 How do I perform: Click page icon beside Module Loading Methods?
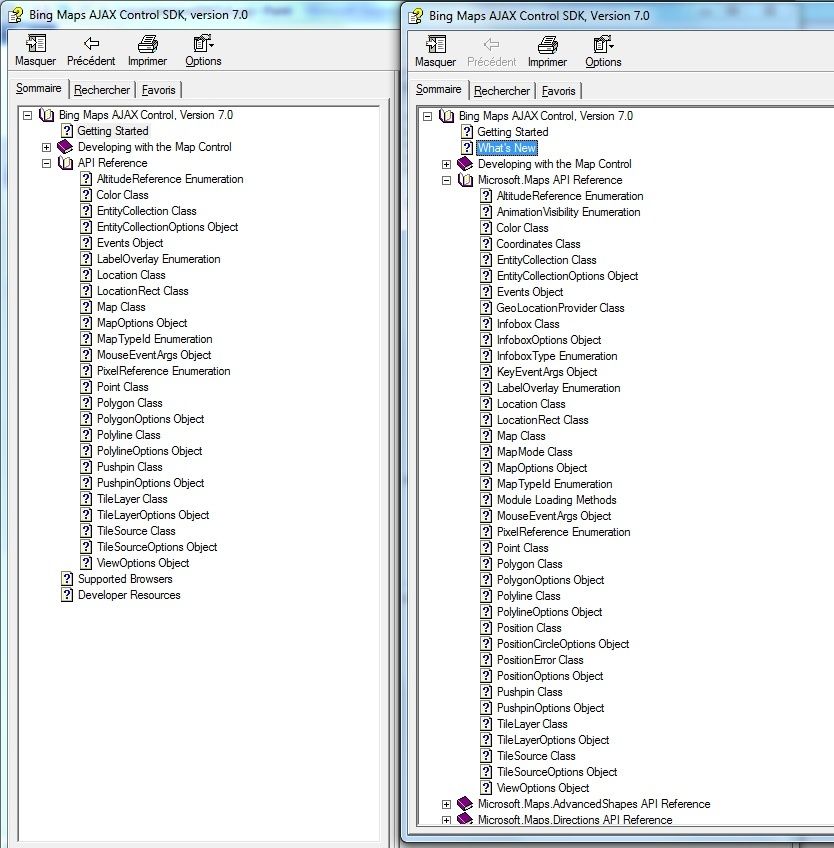[486, 500]
